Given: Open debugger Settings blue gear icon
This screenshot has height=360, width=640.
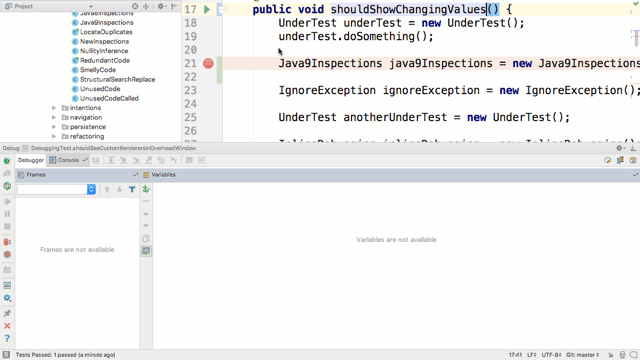Looking at the screenshot, I should click(x=7, y=298).
